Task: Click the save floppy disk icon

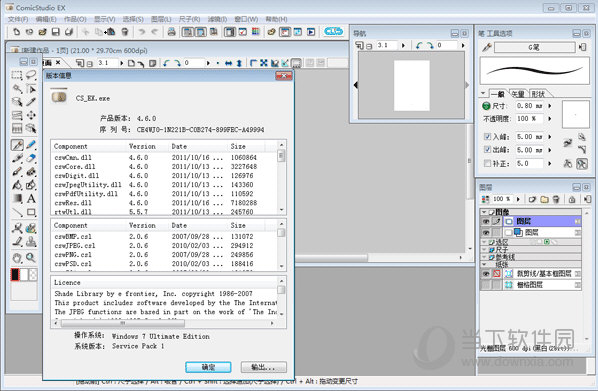Action: click(x=56, y=32)
